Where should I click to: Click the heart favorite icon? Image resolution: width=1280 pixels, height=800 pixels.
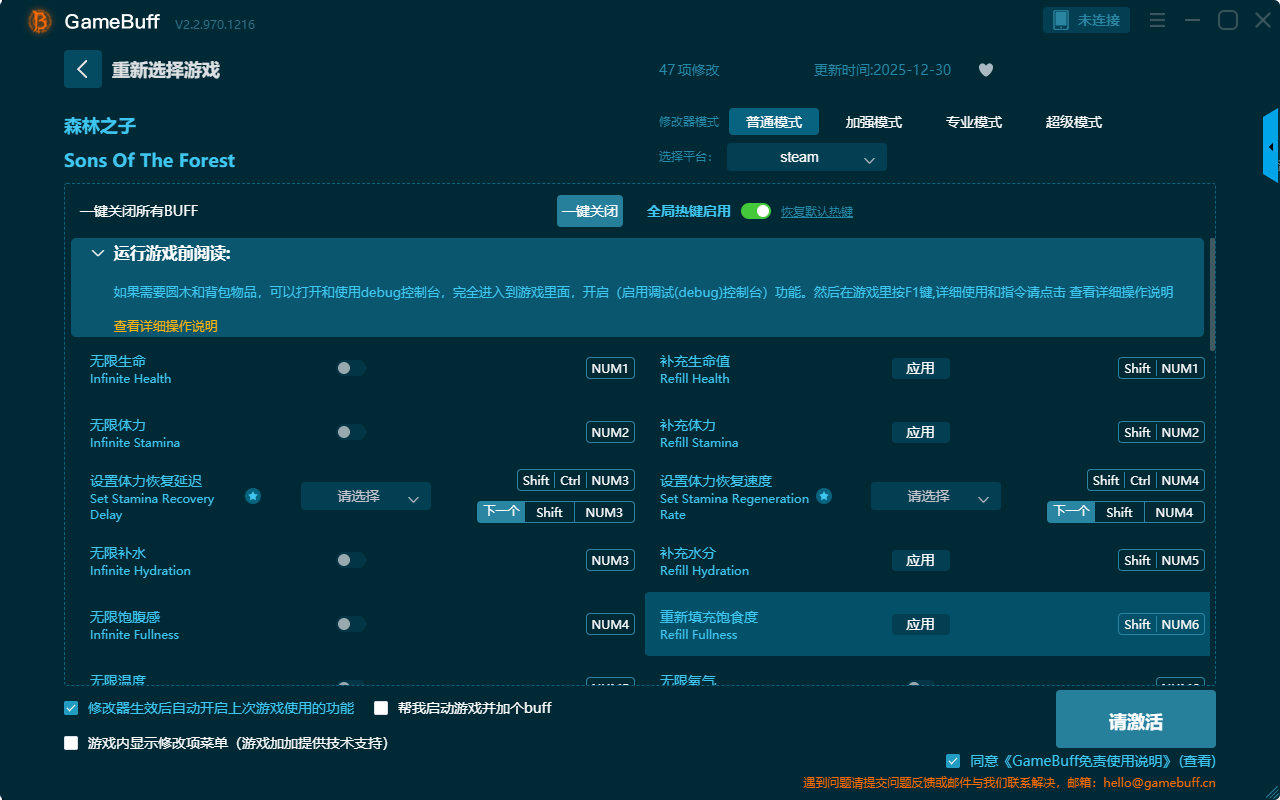[x=985, y=70]
